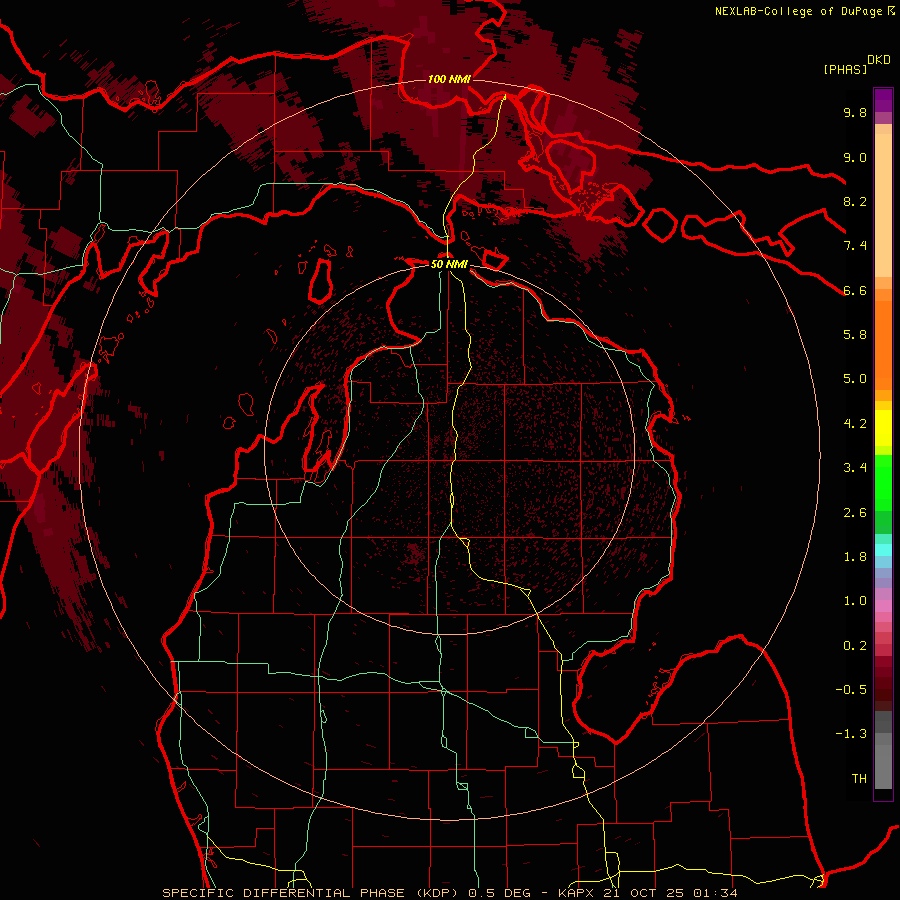The image size is (900, 900).
Task: Click the 9.0 legend value
Action: [855, 157]
